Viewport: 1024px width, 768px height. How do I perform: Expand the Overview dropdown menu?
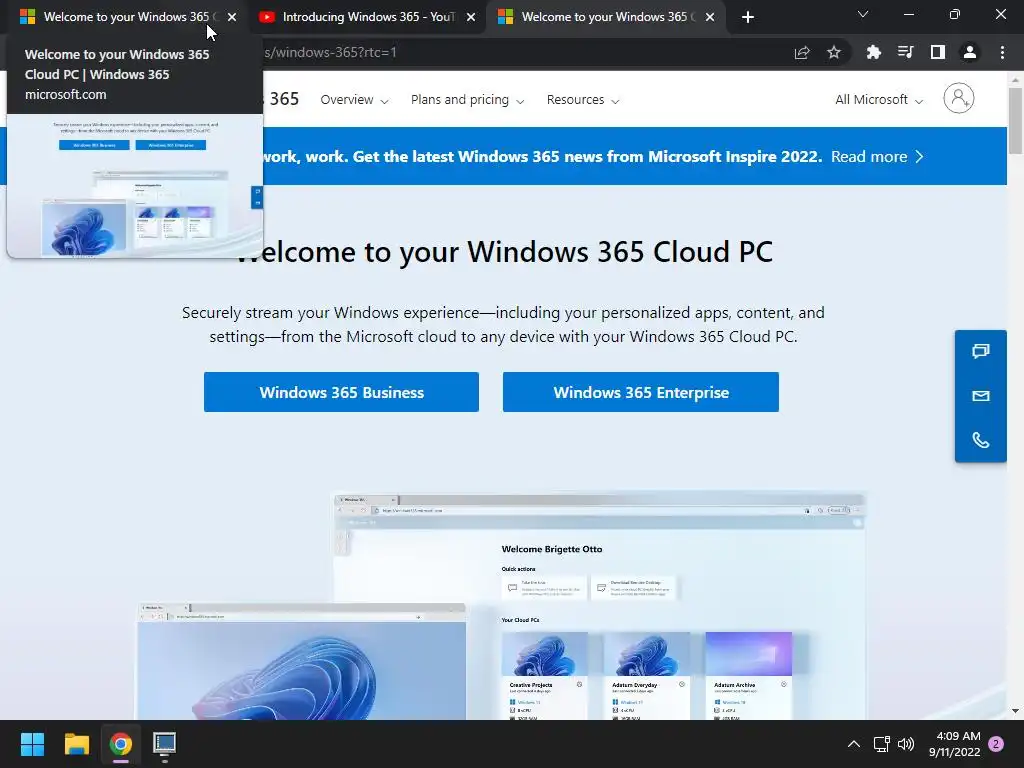pos(354,99)
